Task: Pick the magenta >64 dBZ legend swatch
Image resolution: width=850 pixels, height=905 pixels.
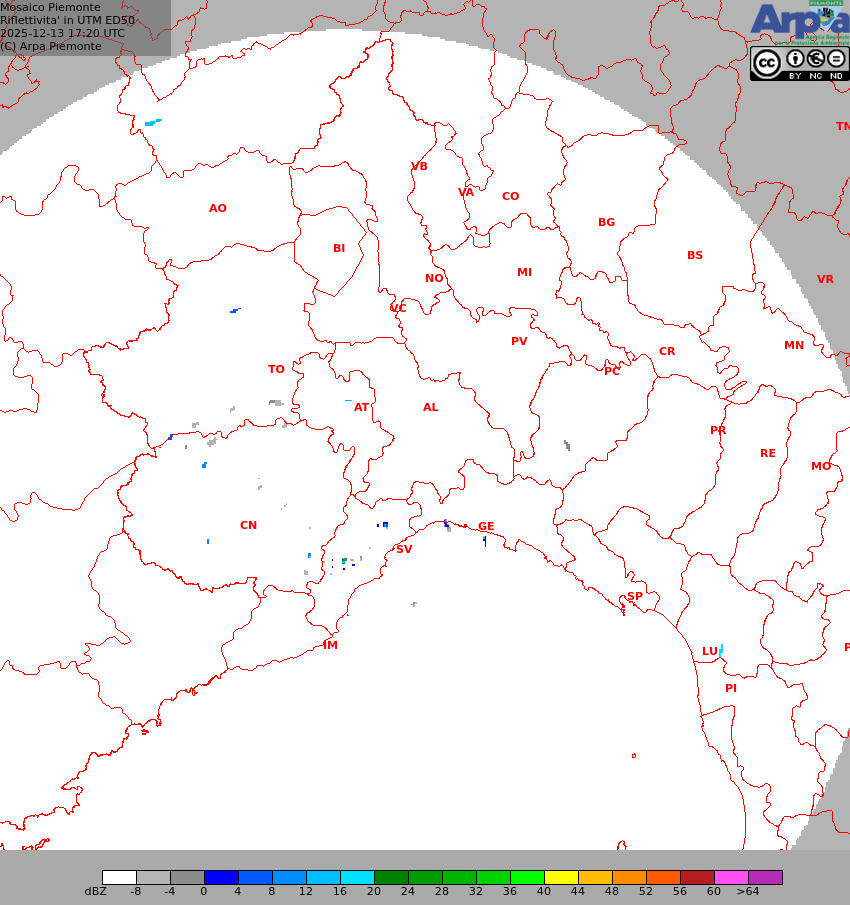Action: point(765,877)
